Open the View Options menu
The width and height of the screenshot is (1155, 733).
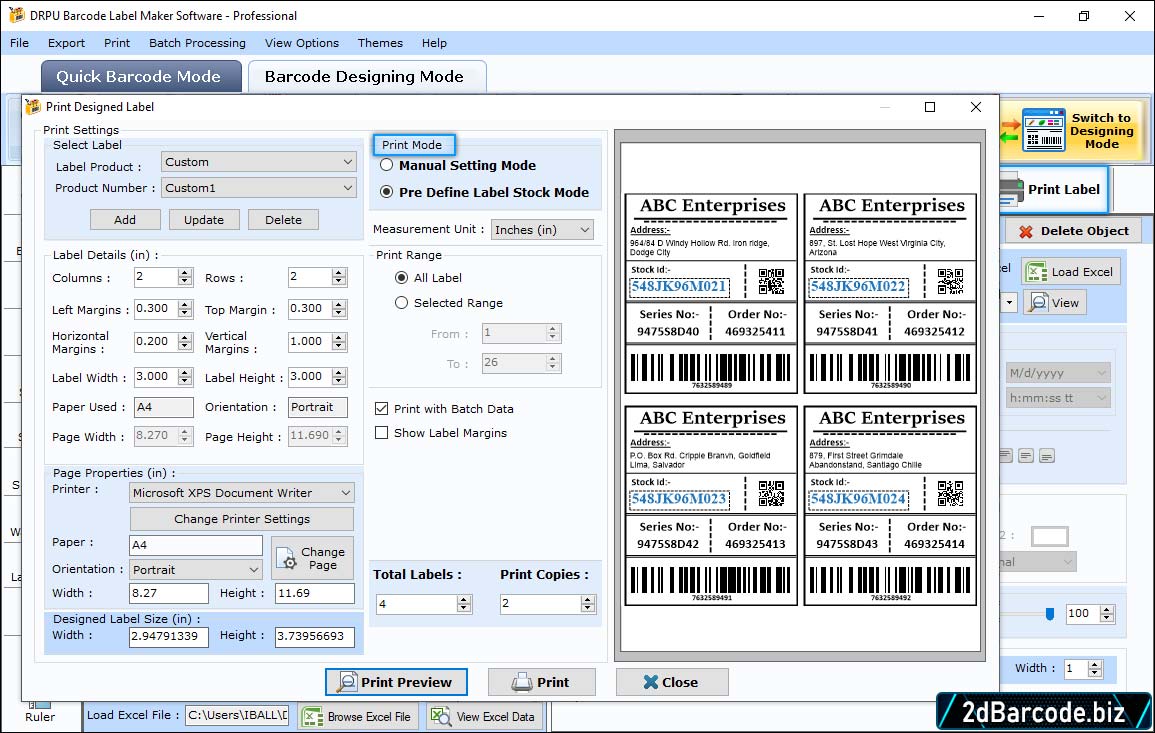[x=302, y=43]
